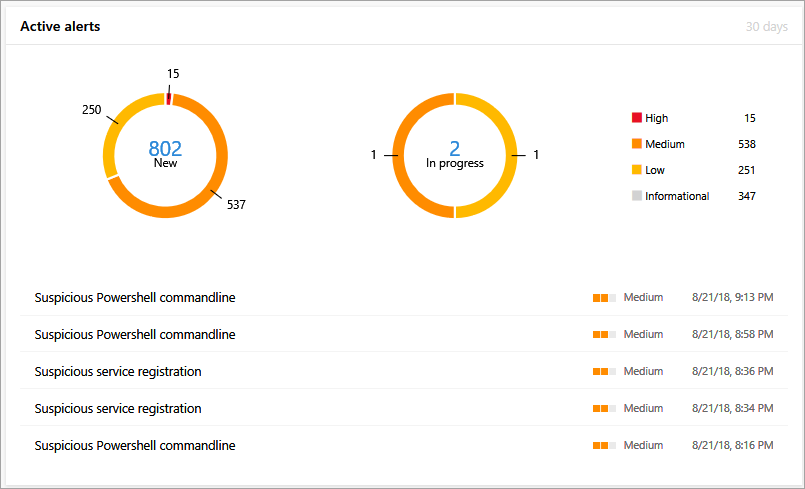The height and width of the screenshot is (489, 805).
Task: Click severity icon of 8:36 PM alert
Action: [604, 371]
